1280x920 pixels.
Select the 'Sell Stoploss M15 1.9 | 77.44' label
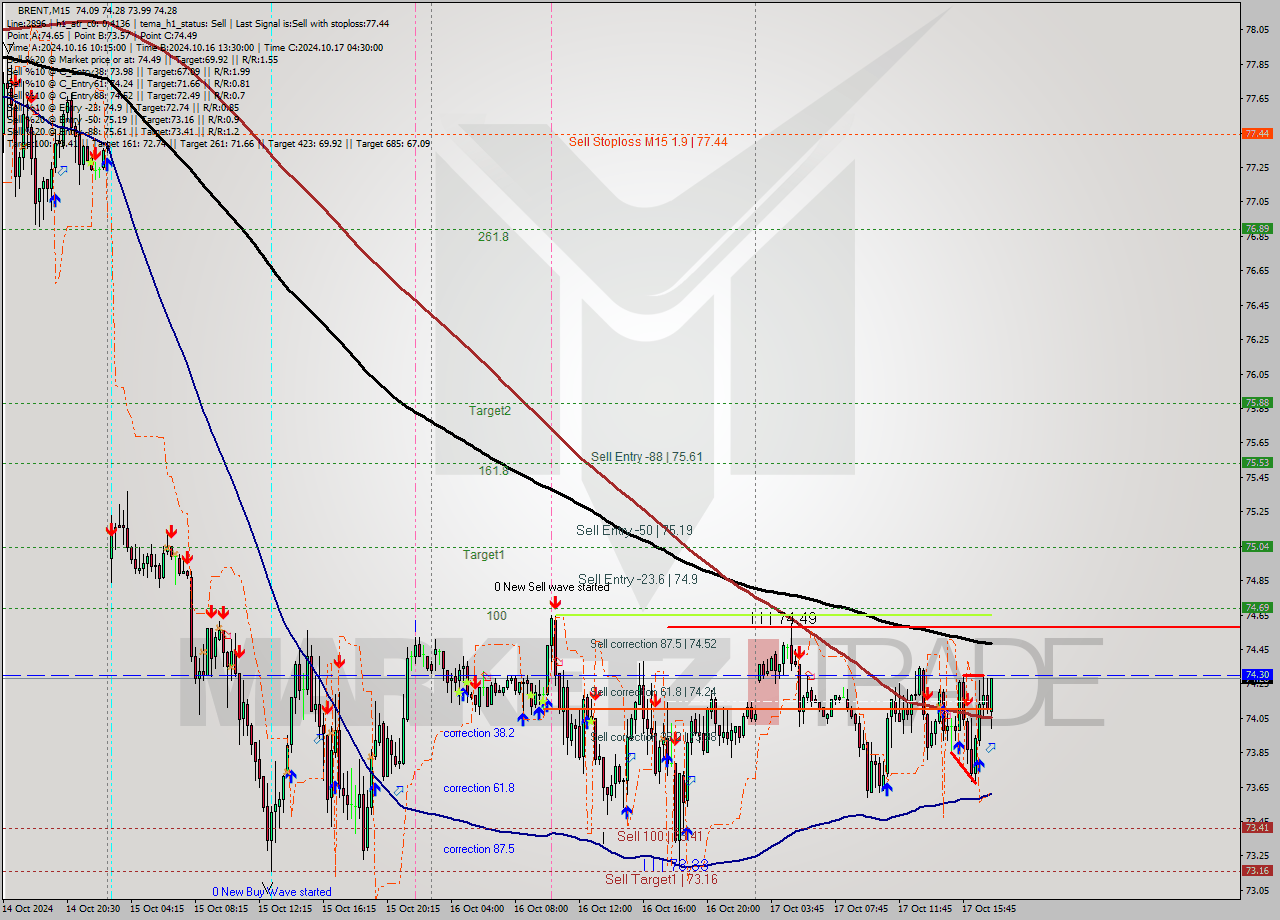point(648,142)
